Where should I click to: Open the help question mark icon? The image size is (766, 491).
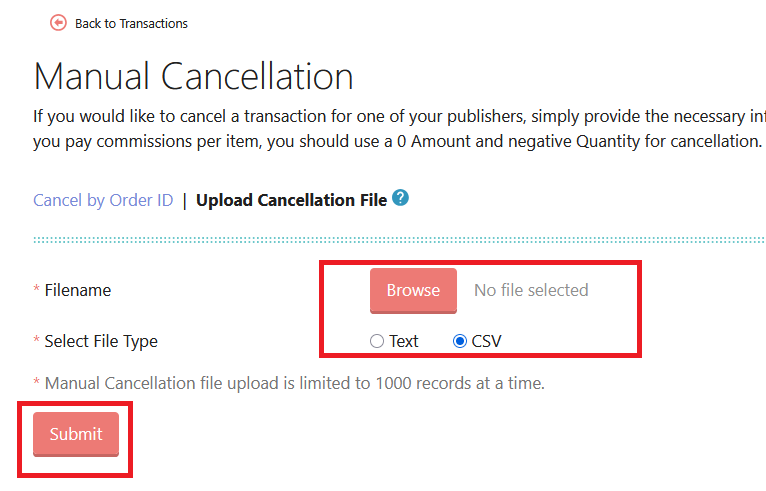[401, 197]
